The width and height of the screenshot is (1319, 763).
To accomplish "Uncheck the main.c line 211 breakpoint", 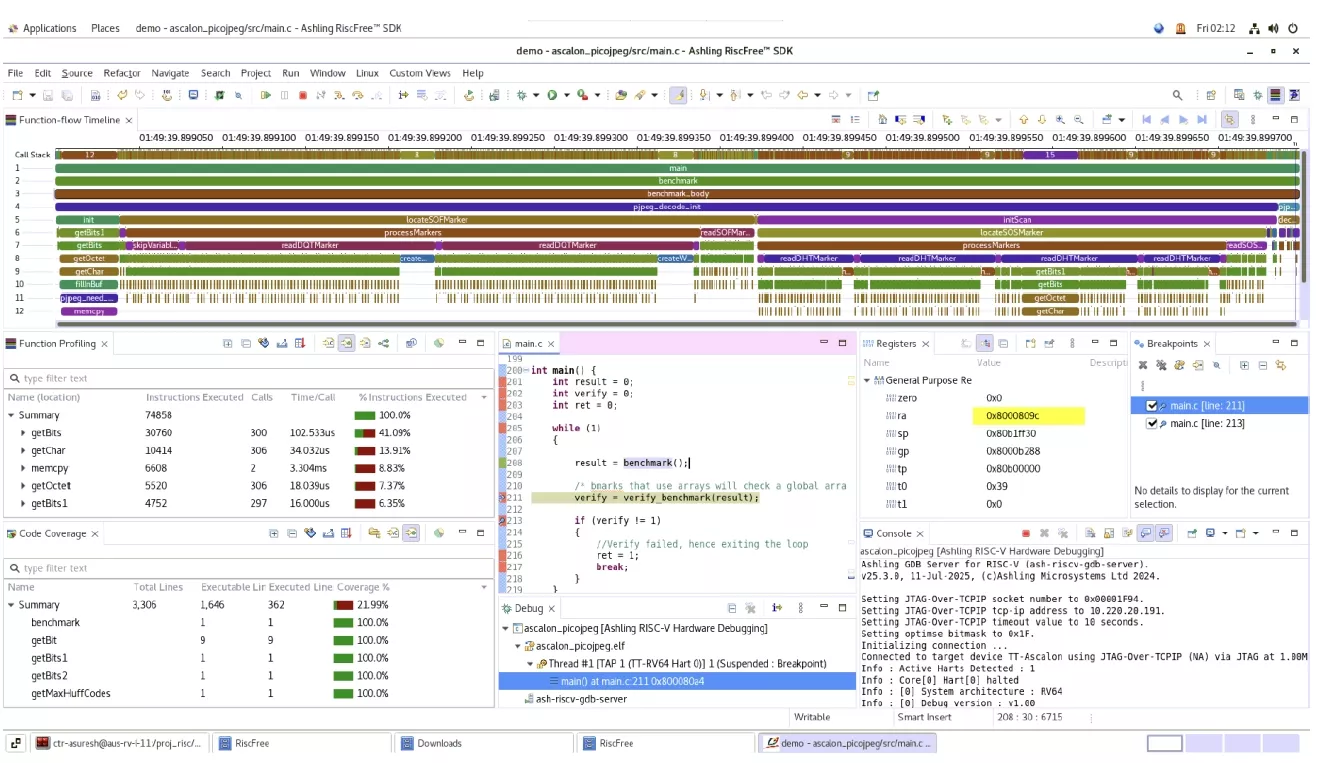I will pyautogui.click(x=1152, y=405).
